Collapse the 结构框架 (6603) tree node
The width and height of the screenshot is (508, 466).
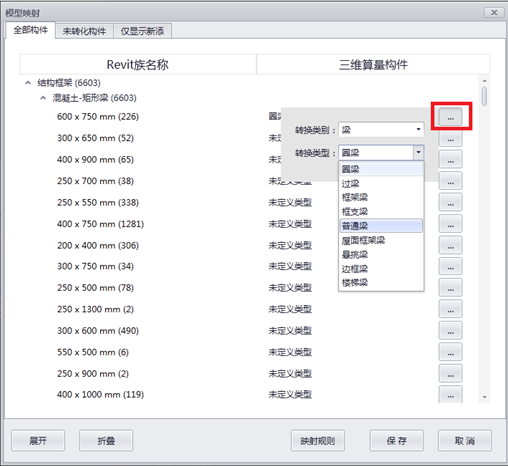28,83
